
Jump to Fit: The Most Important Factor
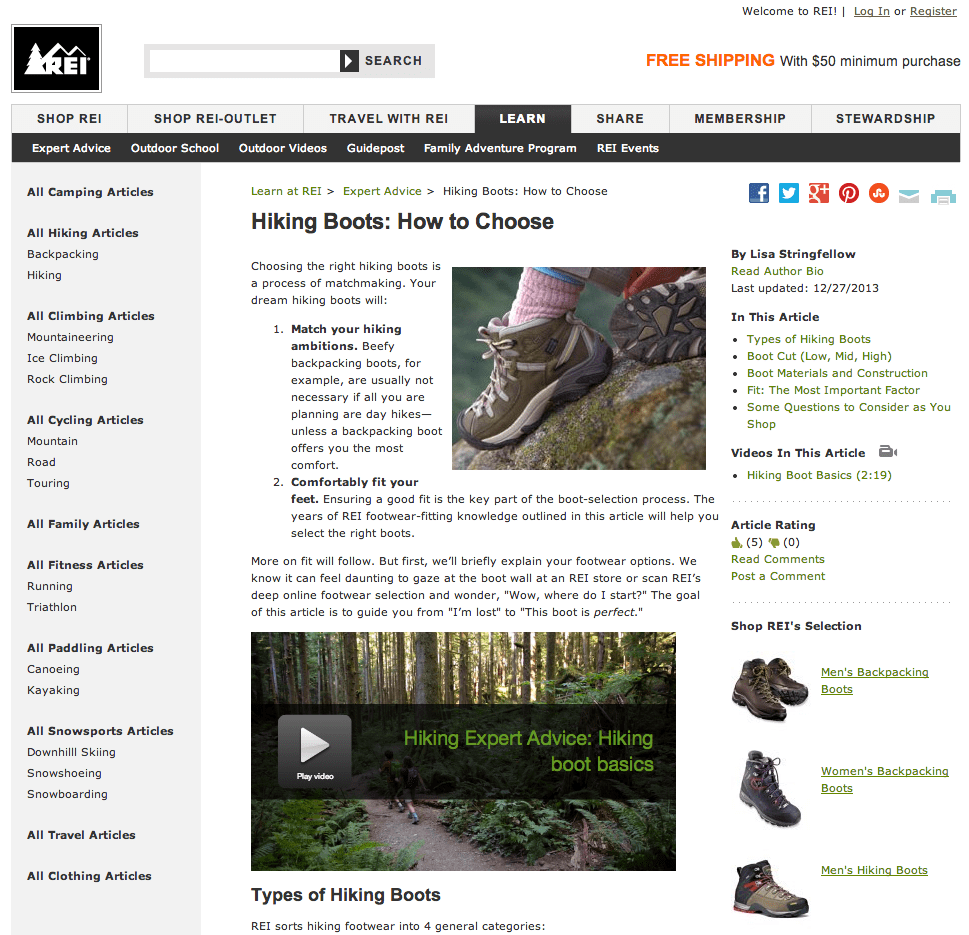pyautogui.click(x=833, y=391)
